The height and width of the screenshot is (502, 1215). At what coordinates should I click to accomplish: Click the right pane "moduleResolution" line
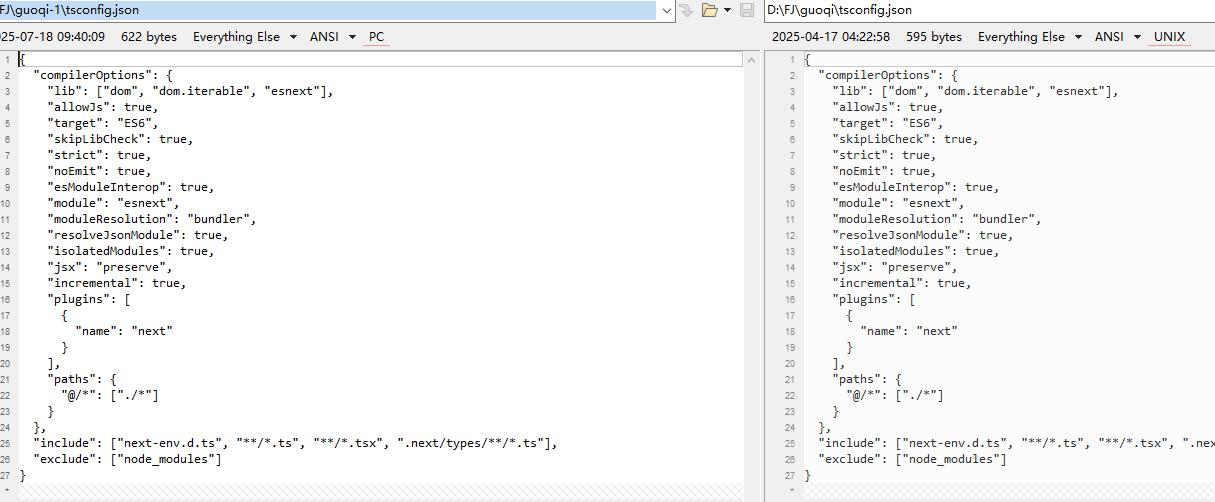tap(937, 219)
